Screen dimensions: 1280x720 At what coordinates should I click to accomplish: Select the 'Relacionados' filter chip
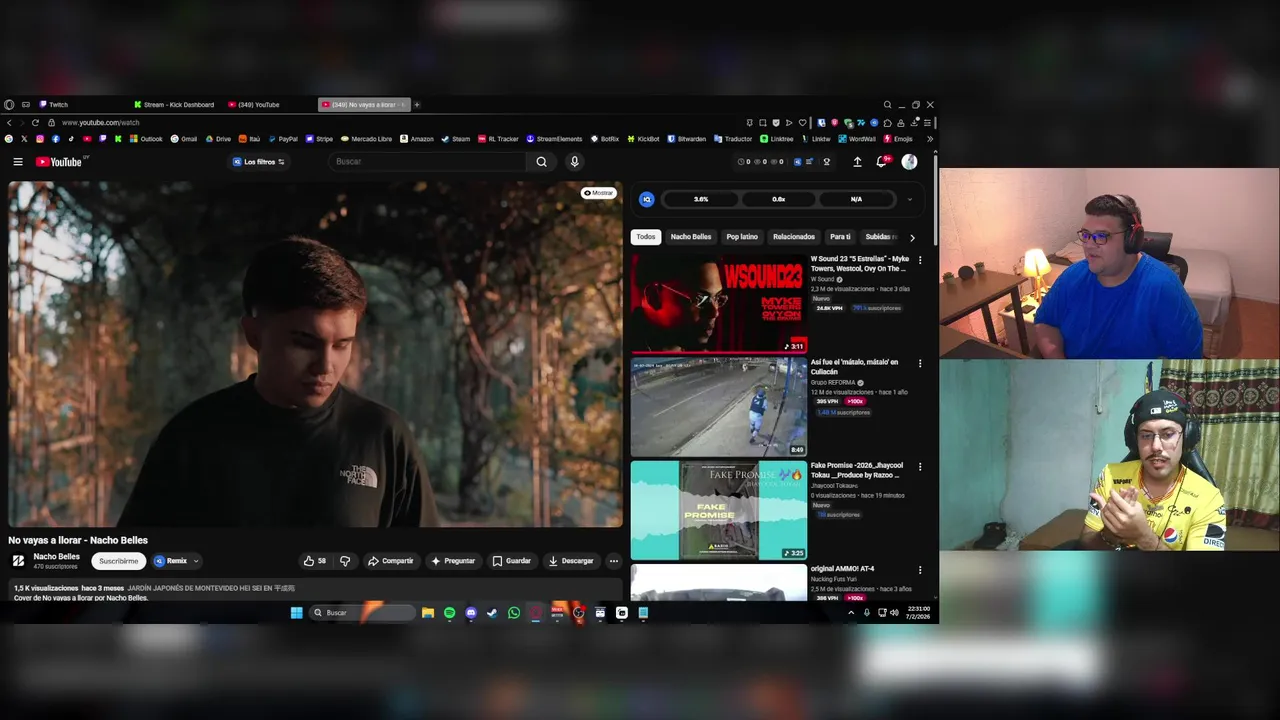(794, 237)
